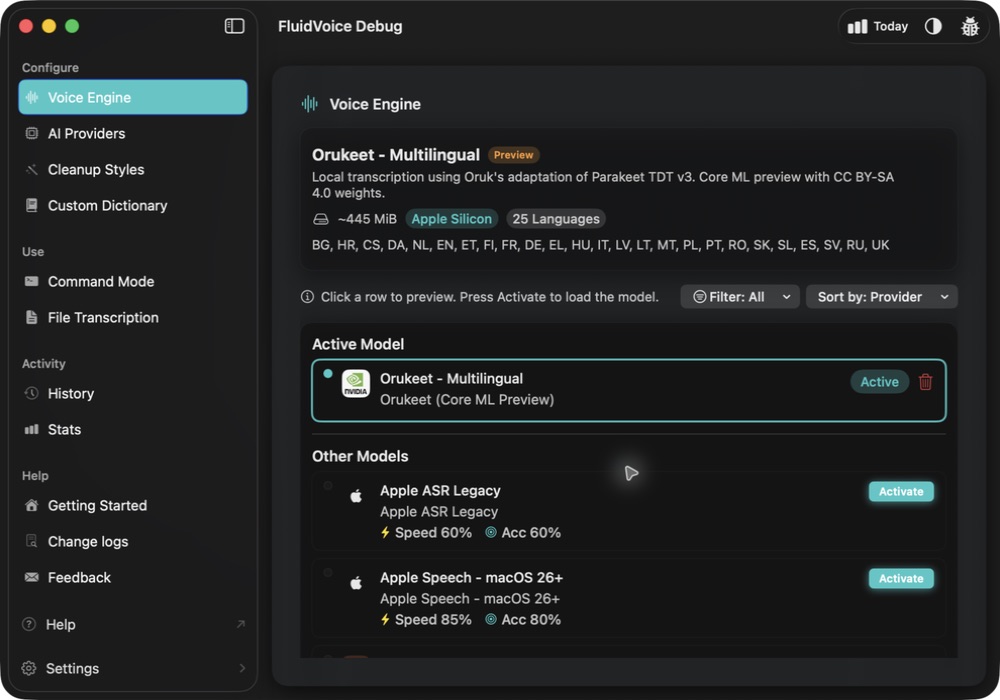1000x700 pixels.
Task: Open Help external link arrow
Action: [240, 624]
